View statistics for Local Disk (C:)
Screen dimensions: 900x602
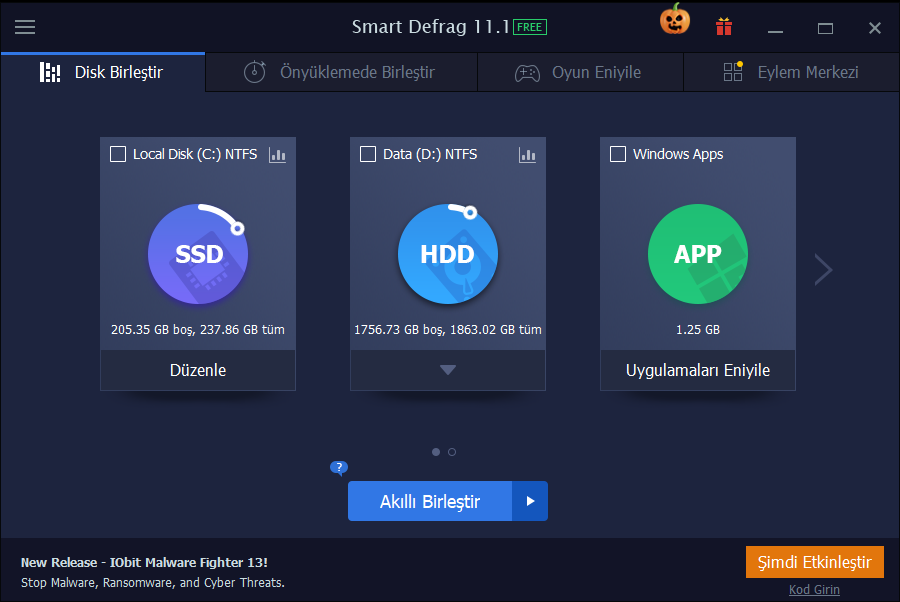(277, 155)
